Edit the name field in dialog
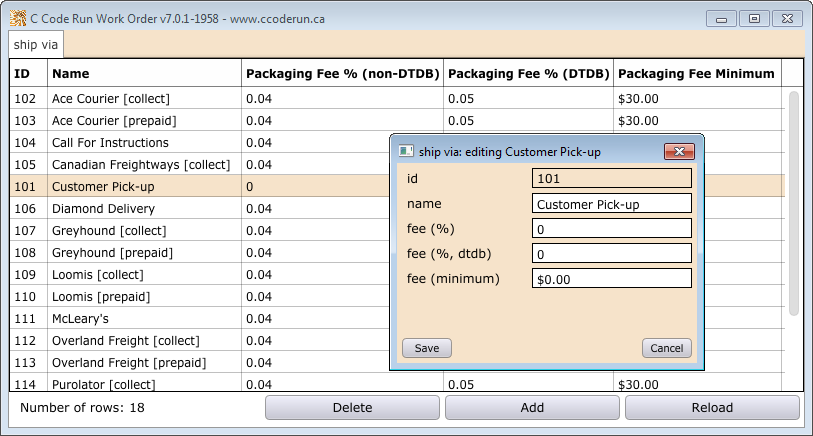The image size is (813, 436). (611, 204)
